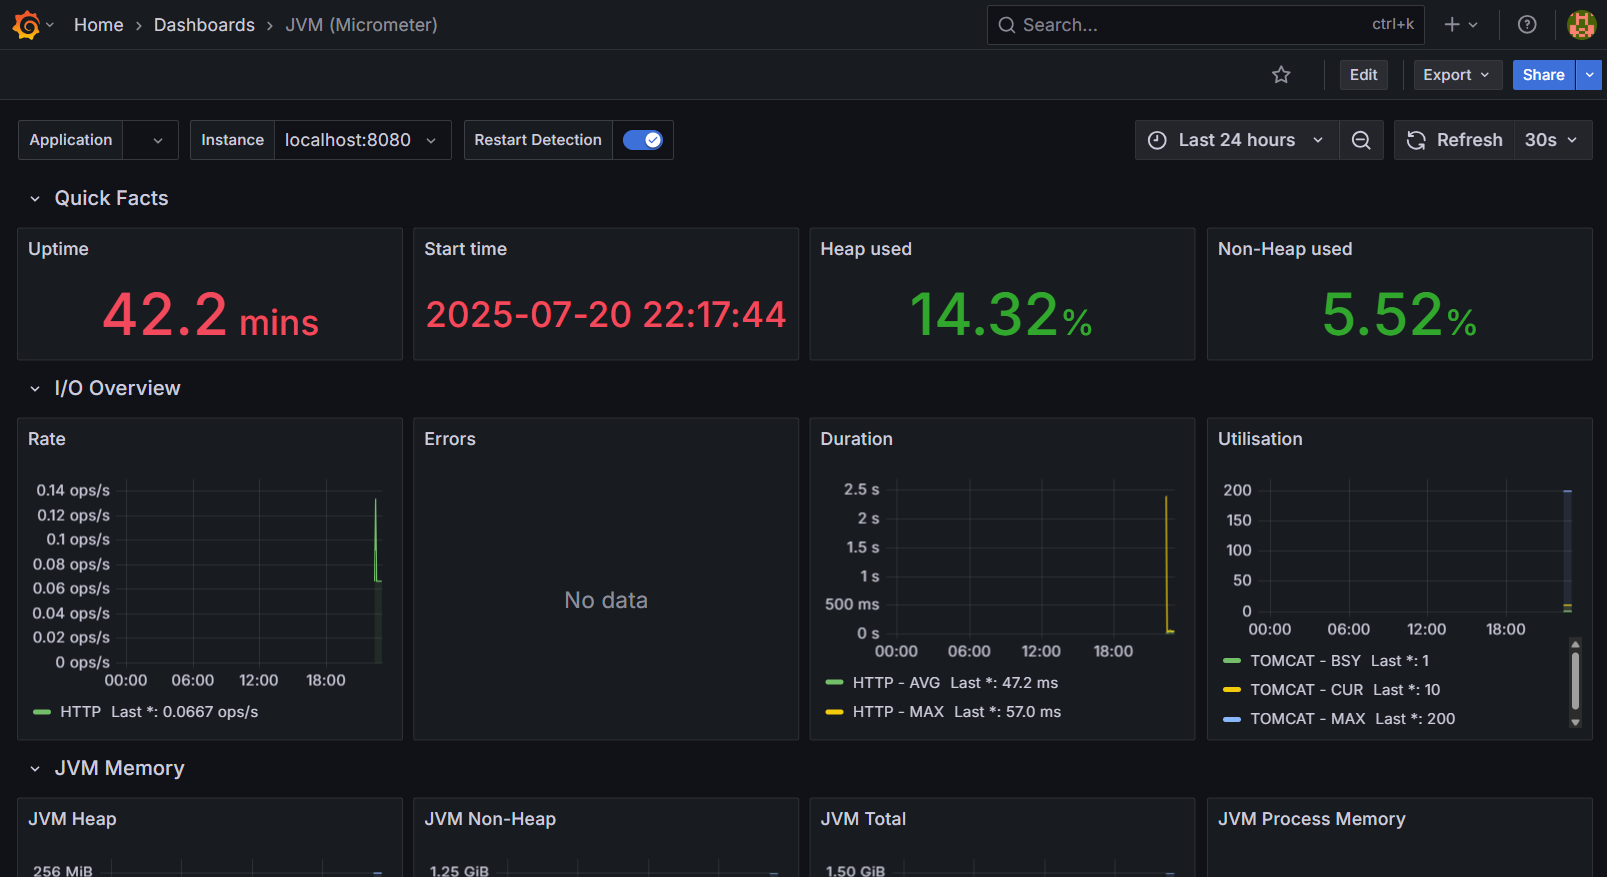Screen dimensions: 1607x877
Task: Click the JVM (Micrometer) breadcrumb
Action: click(361, 25)
